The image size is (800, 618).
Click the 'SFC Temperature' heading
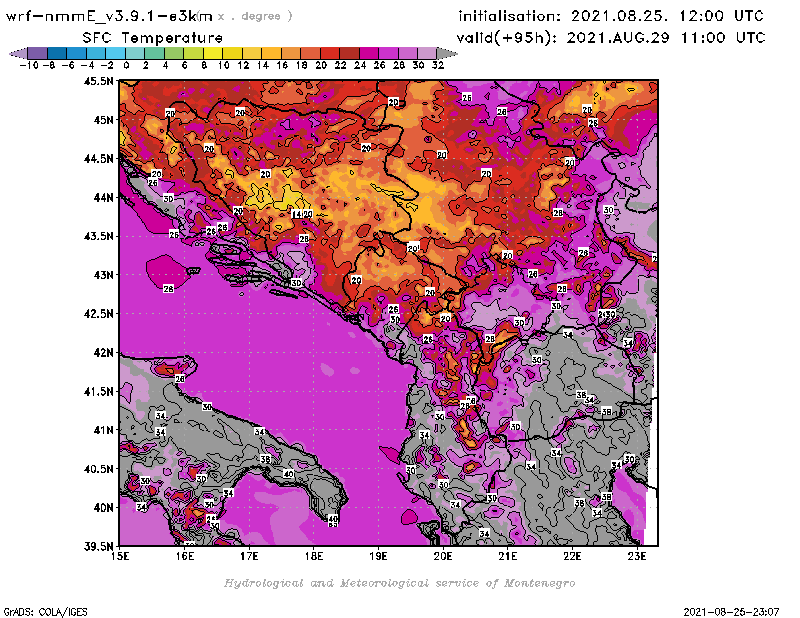[153, 38]
